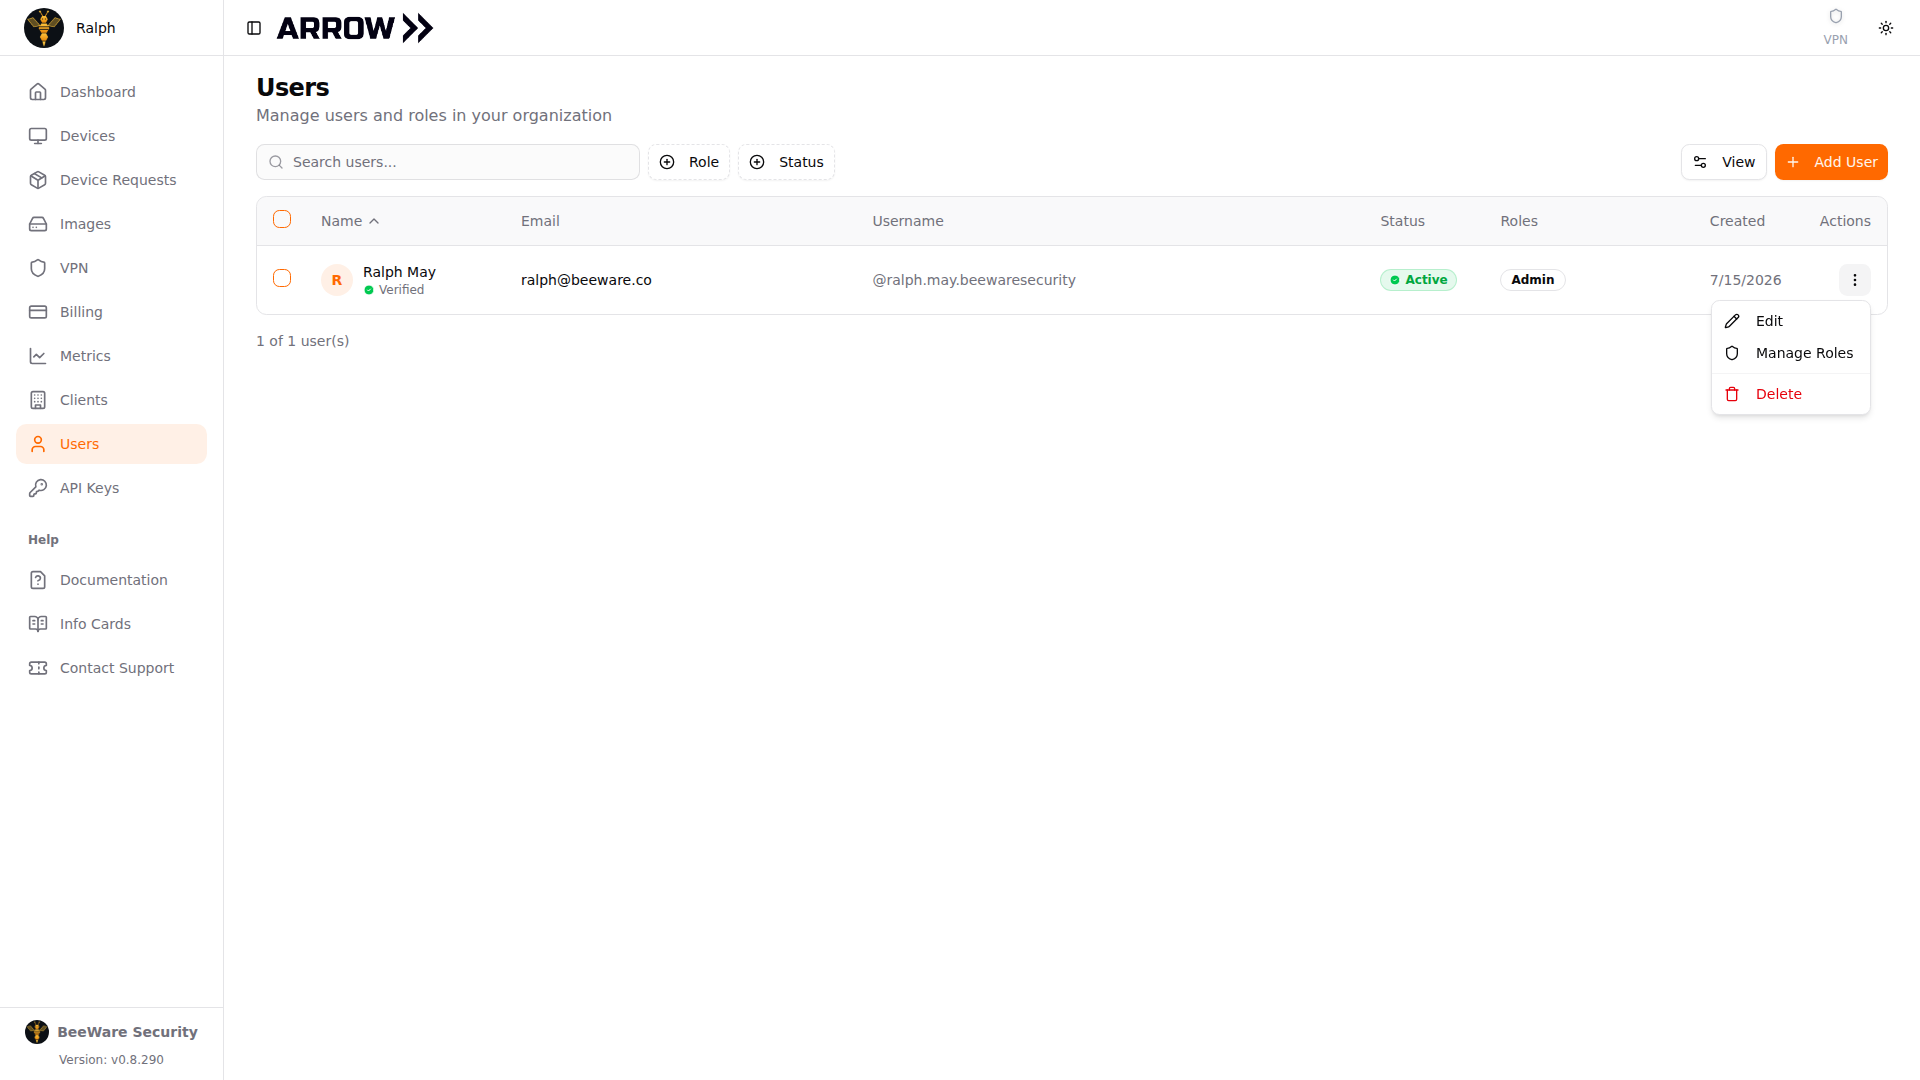Choose Manage Roles from the menu
The width and height of the screenshot is (1920, 1080).
pos(1790,353)
